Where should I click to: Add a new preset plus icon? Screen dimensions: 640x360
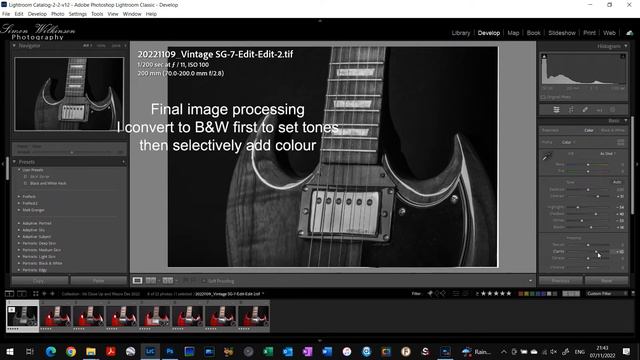pyautogui.click(x=123, y=162)
